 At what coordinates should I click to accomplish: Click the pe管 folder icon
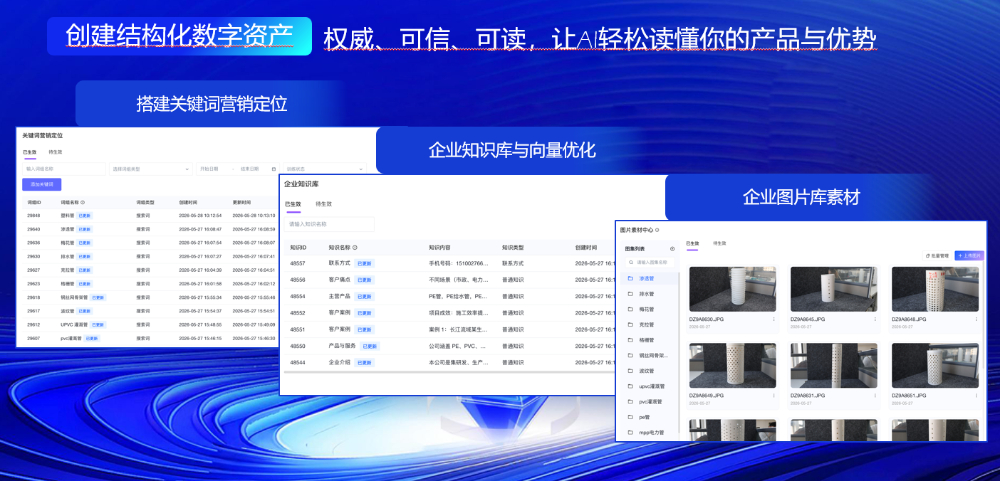click(630, 417)
